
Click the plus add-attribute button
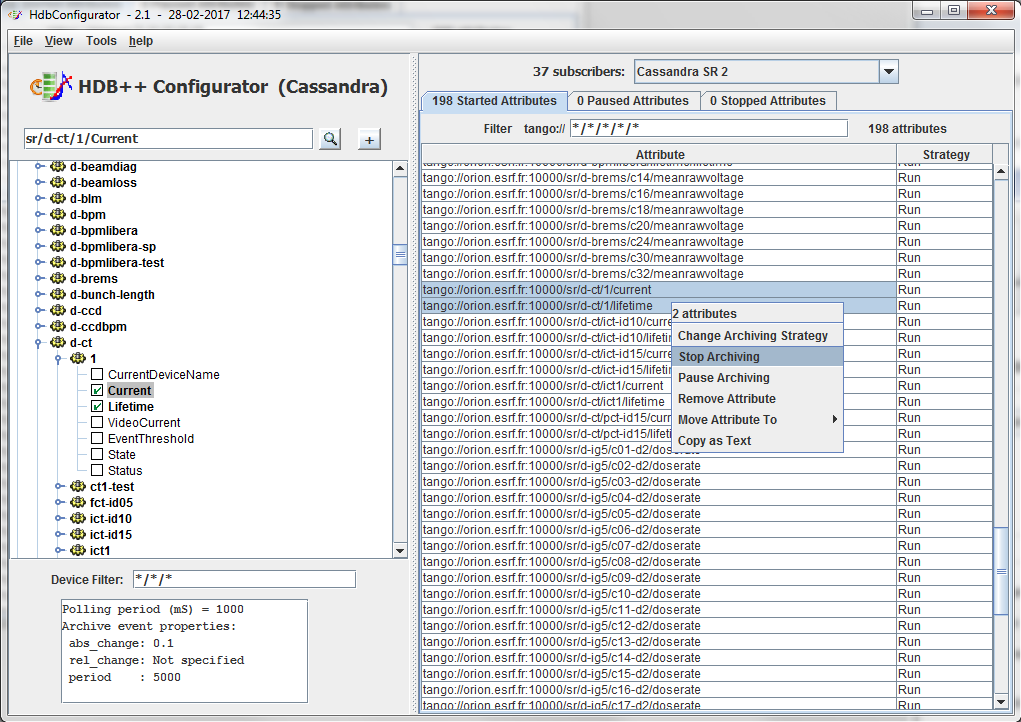click(368, 139)
